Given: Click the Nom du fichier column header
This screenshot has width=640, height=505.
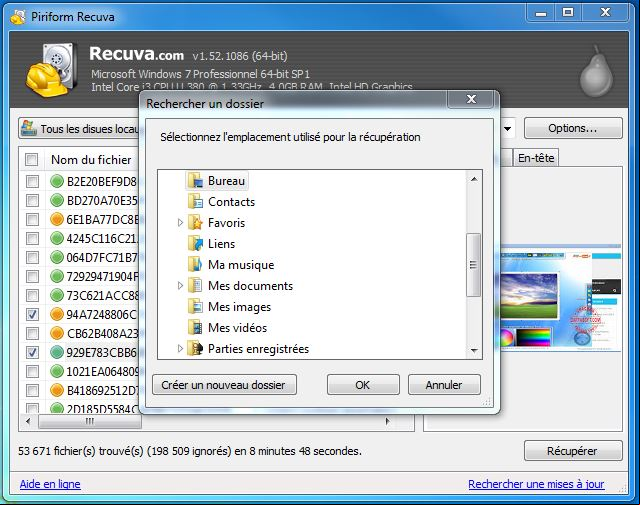Looking at the screenshot, I should click(x=91, y=160).
